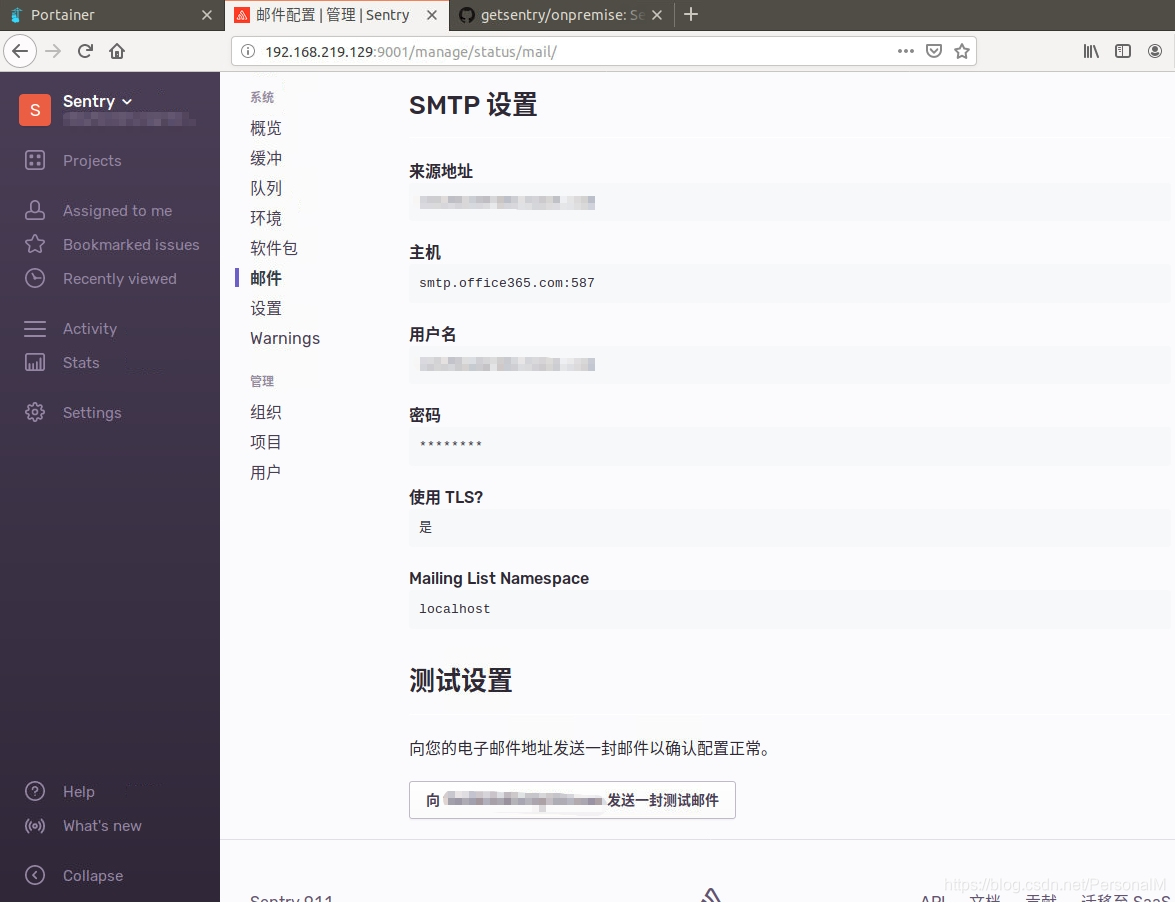The image size is (1175, 903).
Task: Toggle the browser sidebar view icon
Action: point(1123,51)
